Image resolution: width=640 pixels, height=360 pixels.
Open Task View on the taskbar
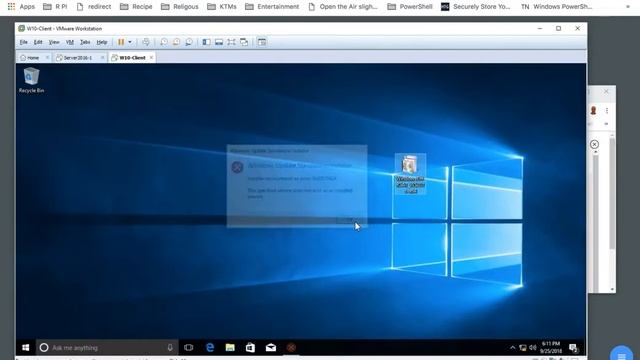[x=189, y=348]
